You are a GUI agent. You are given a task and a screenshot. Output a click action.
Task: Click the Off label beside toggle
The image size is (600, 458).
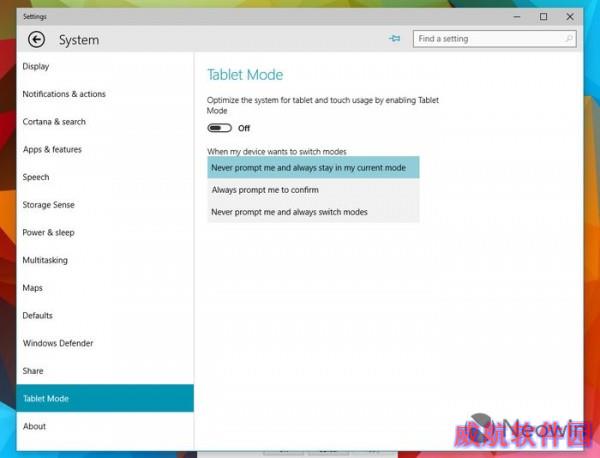click(x=244, y=128)
